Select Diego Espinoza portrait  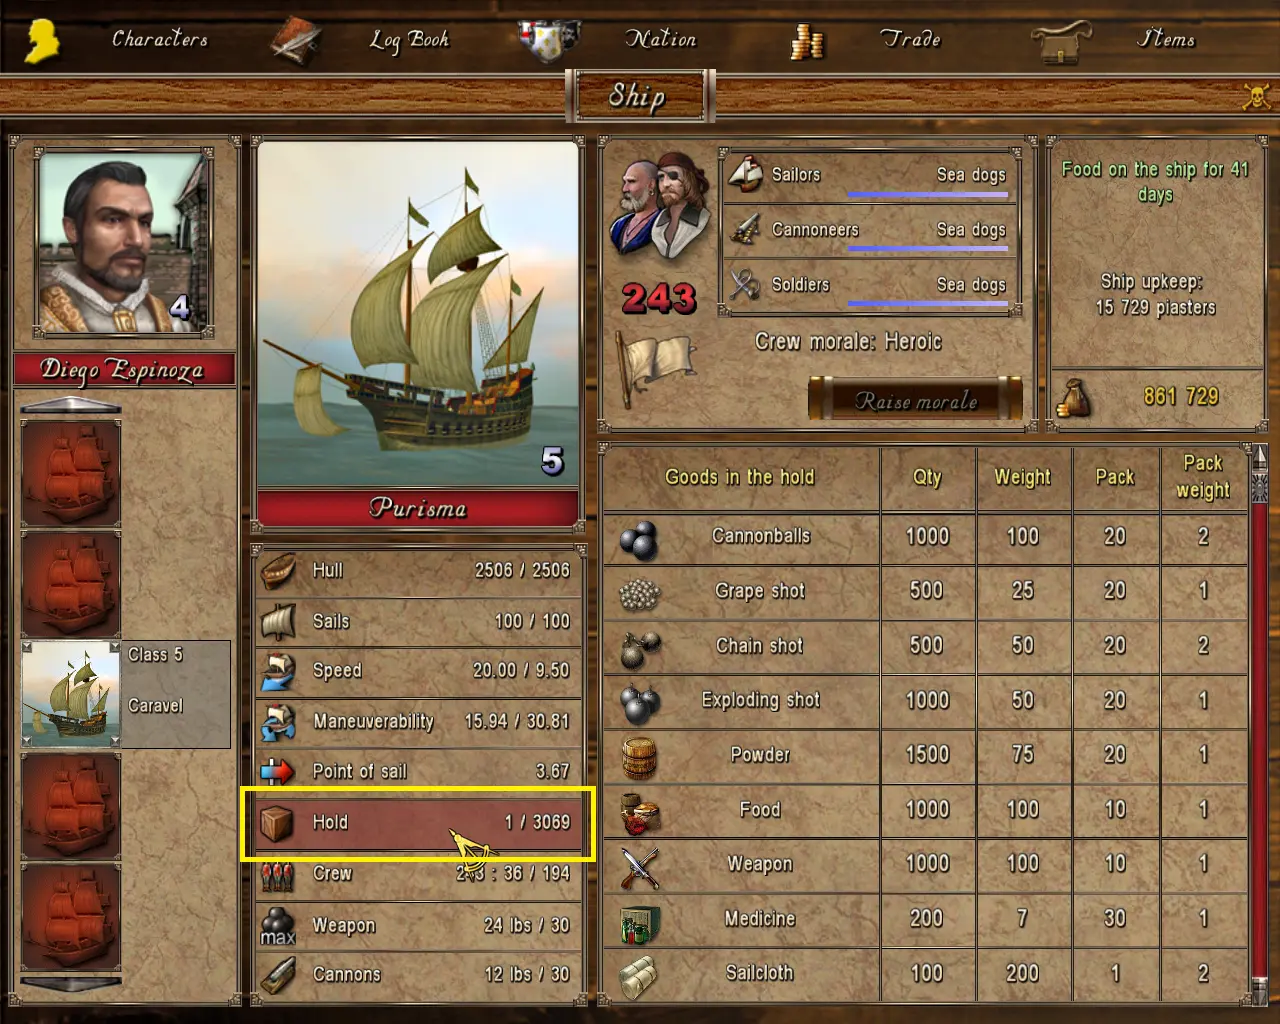pos(124,241)
